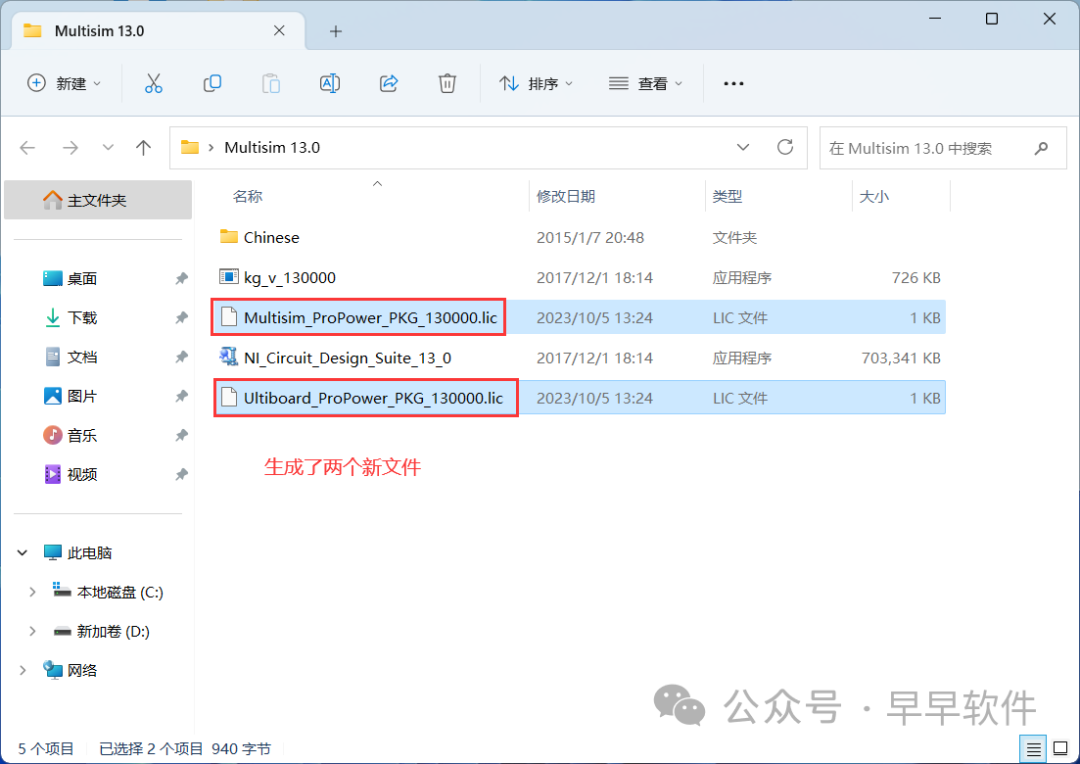The height and width of the screenshot is (764, 1080).
Task: Go back with the left arrow
Action: pos(28,147)
